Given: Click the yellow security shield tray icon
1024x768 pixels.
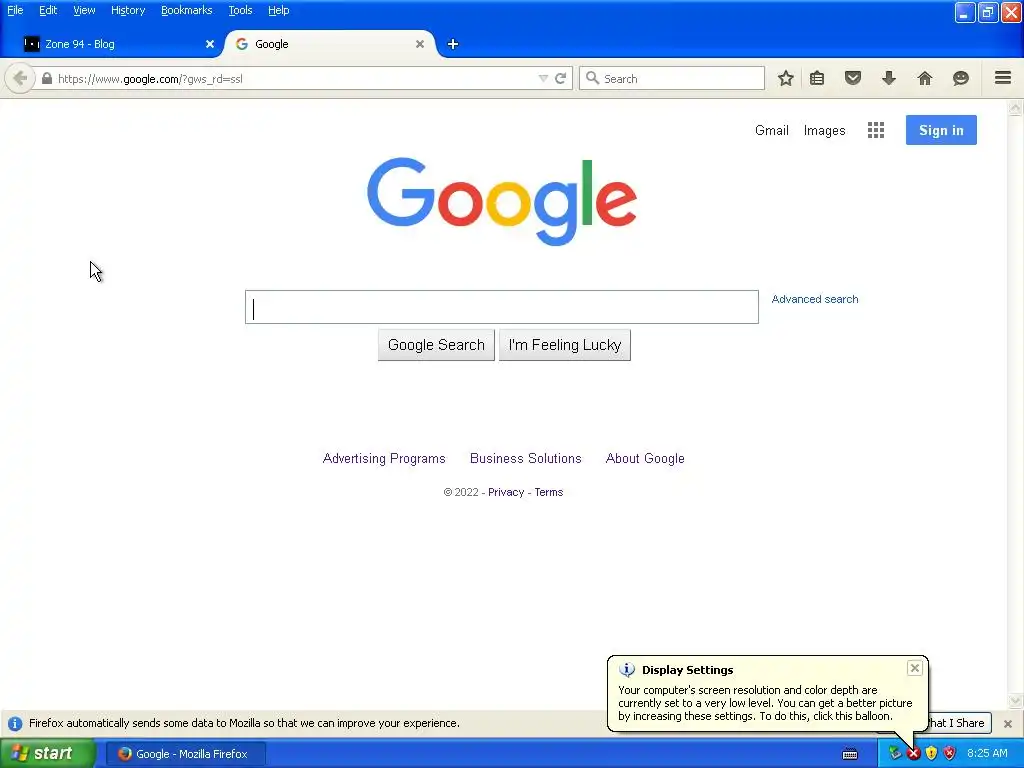Looking at the screenshot, I should (931, 754).
